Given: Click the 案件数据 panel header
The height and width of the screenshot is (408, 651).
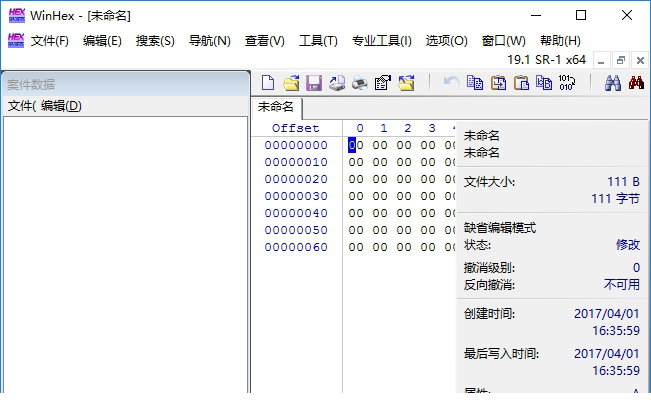Looking at the screenshot, I should [x=125, y=84].
